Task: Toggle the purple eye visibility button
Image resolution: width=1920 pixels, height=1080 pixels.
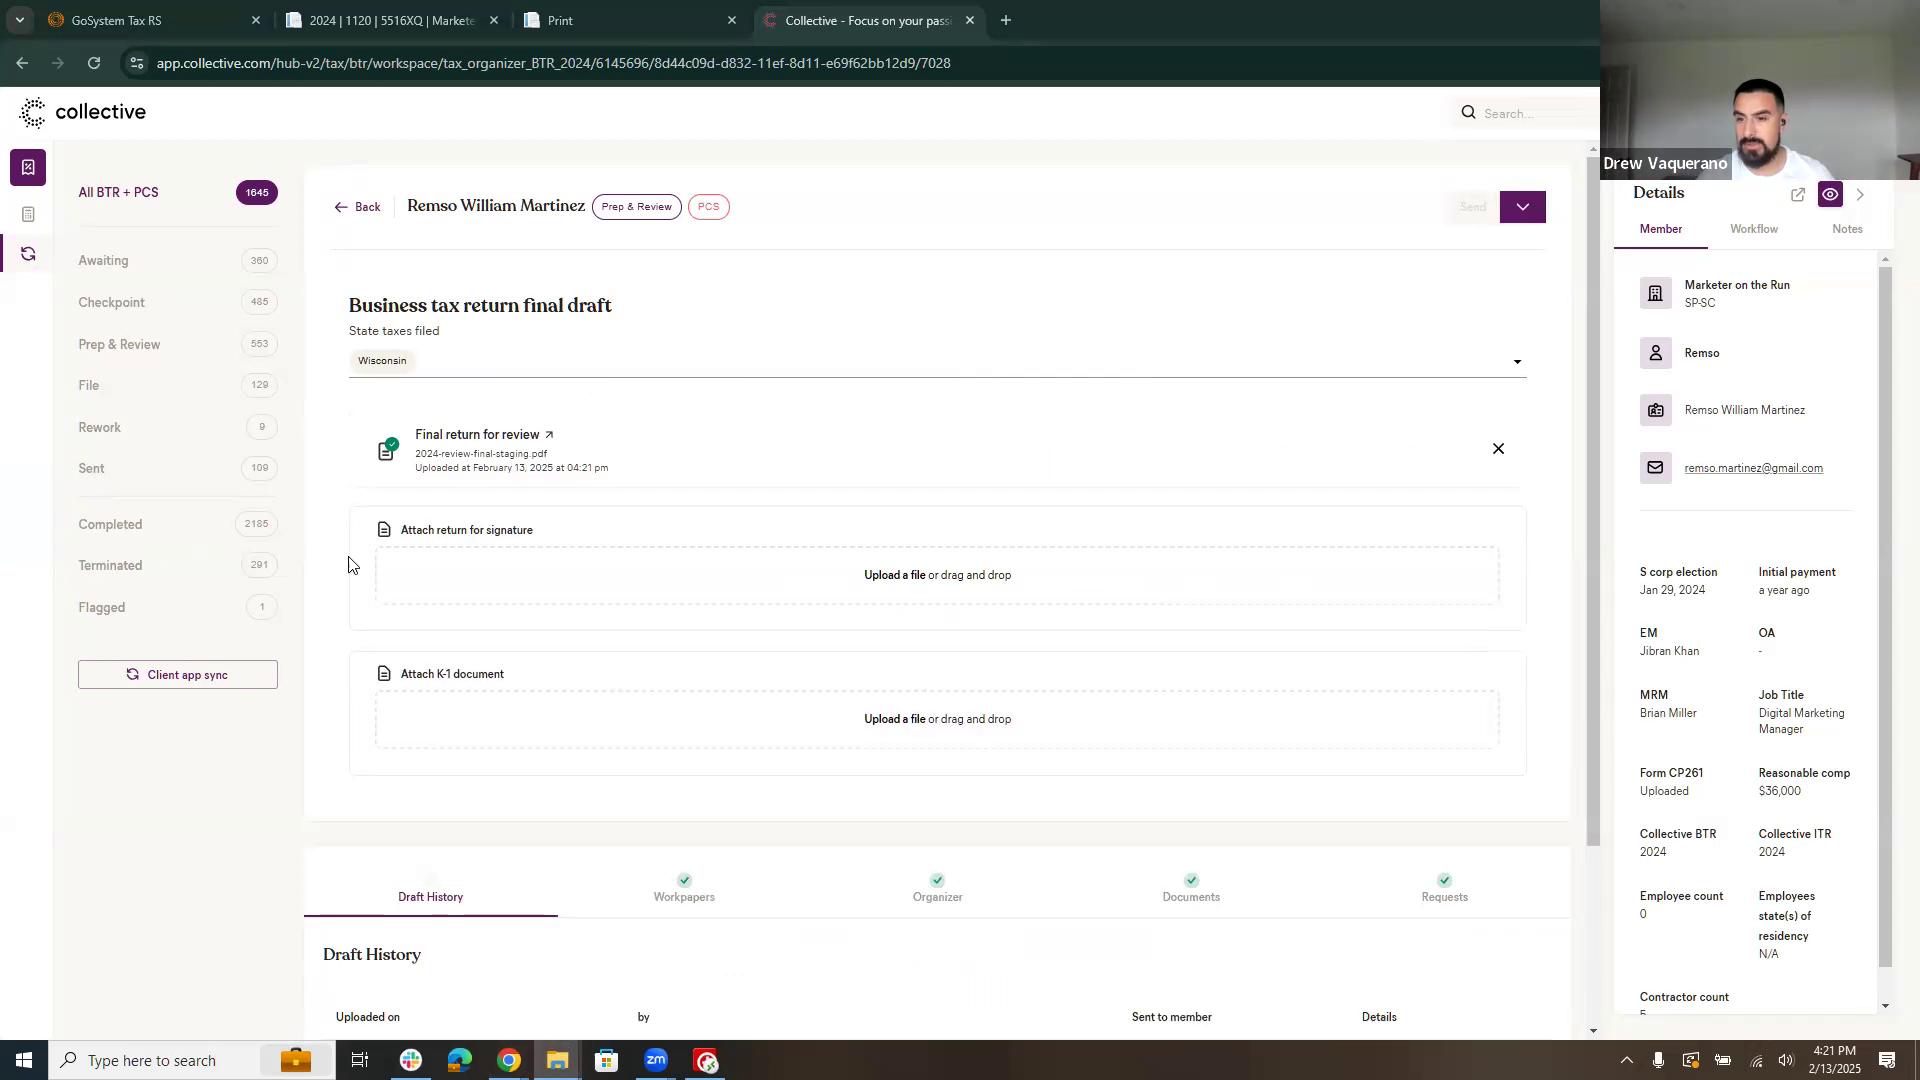Action: 1830,195
